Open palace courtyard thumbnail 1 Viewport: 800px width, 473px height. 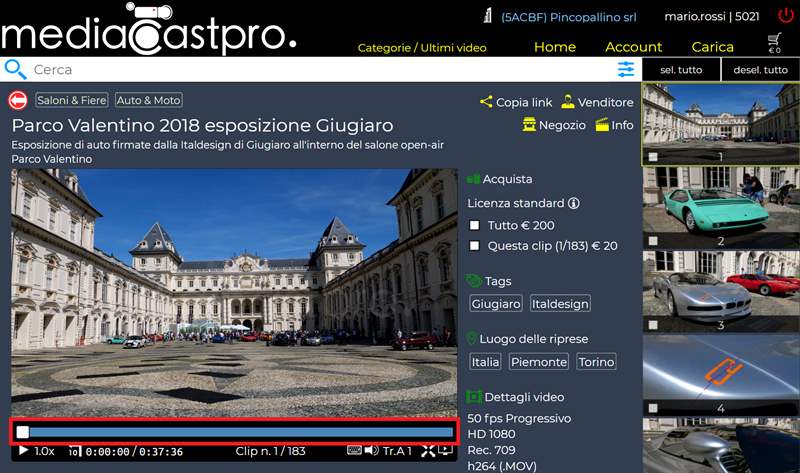tap(720, 123)
